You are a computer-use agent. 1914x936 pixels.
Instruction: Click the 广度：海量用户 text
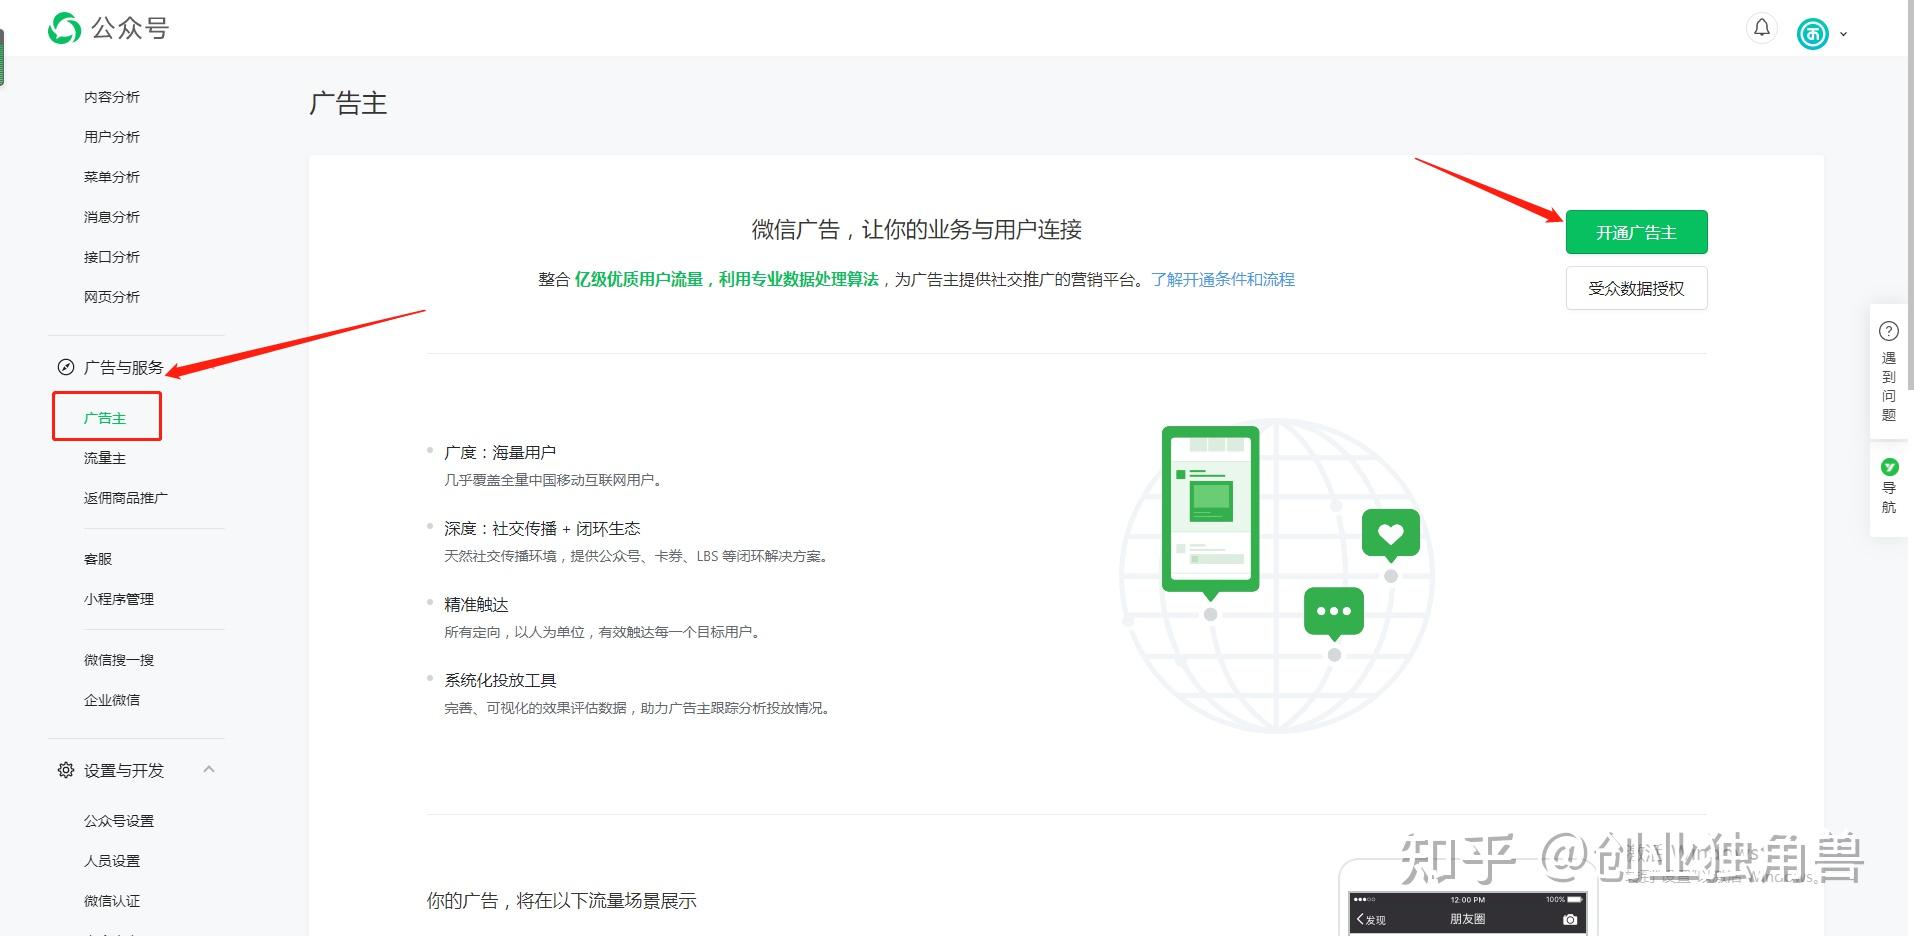tap(500, 452)
